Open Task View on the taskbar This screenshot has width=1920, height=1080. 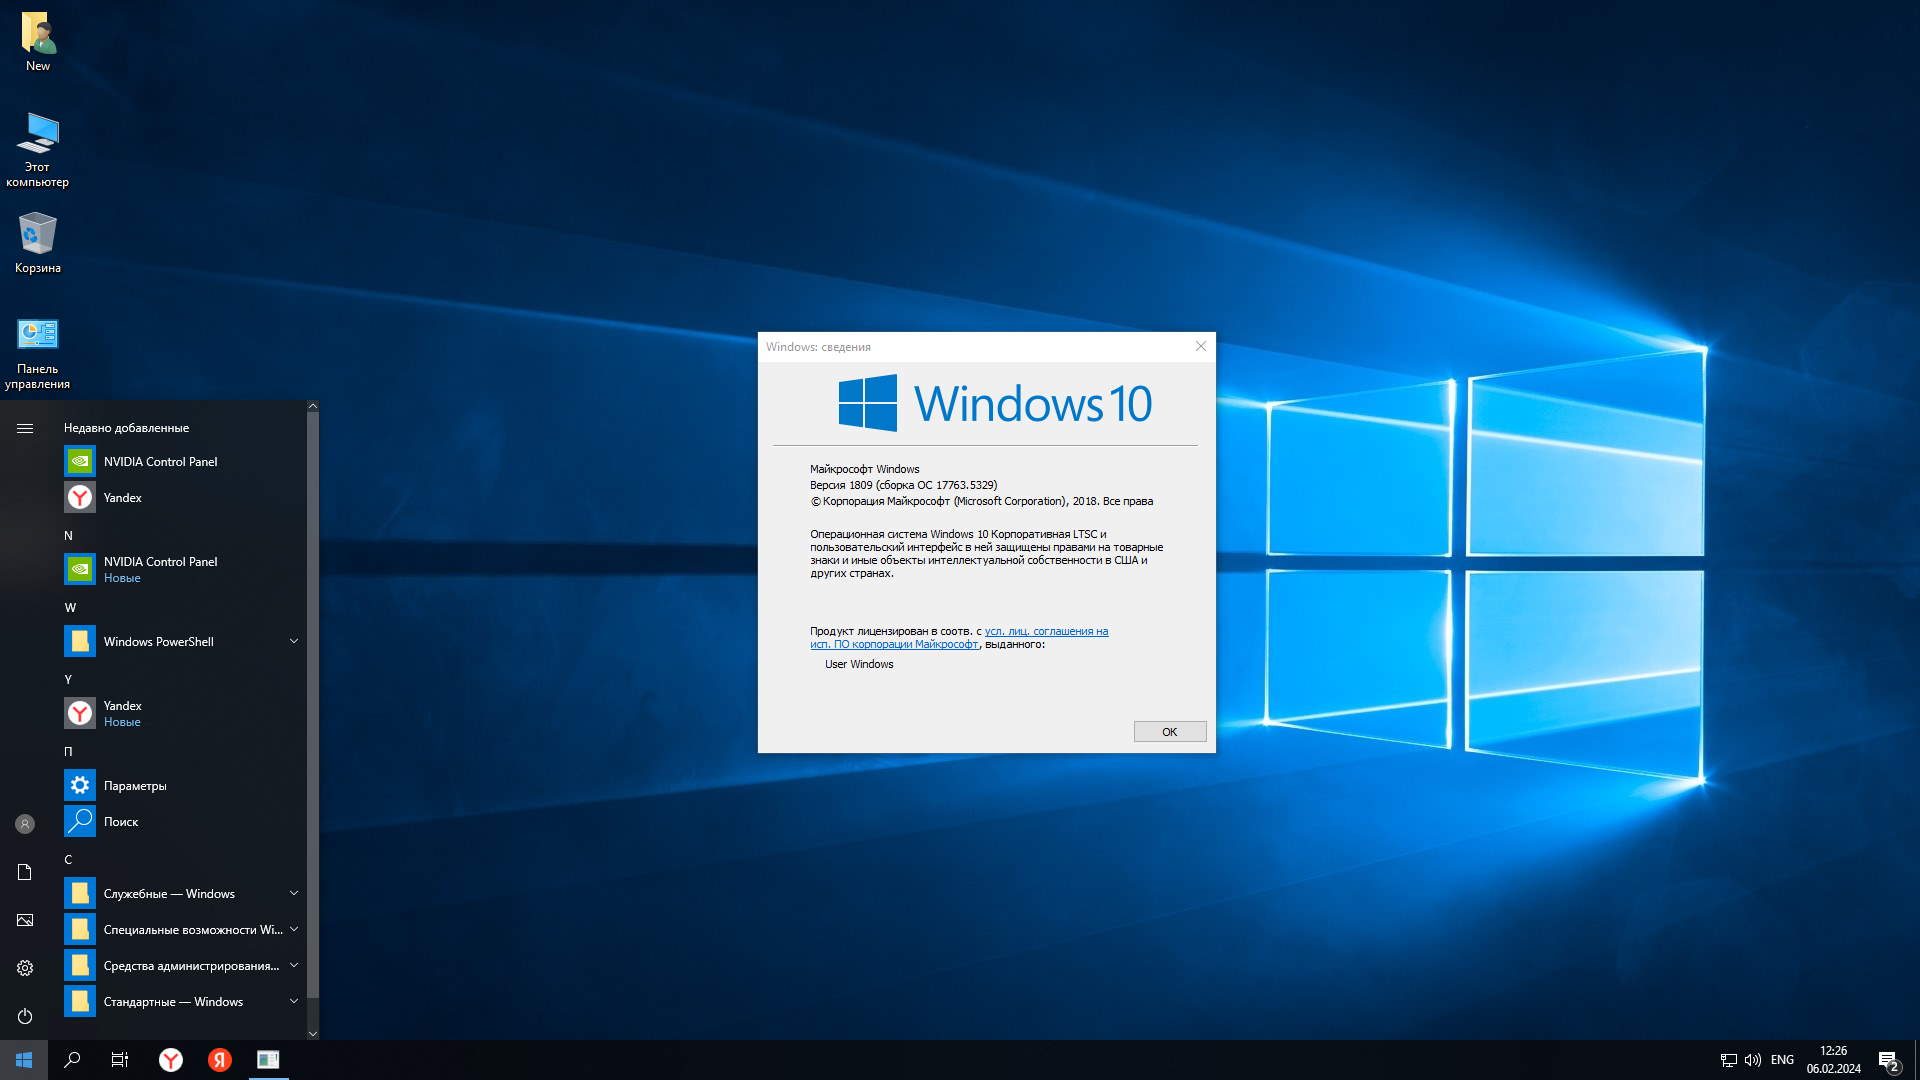tap(120, 1060)
